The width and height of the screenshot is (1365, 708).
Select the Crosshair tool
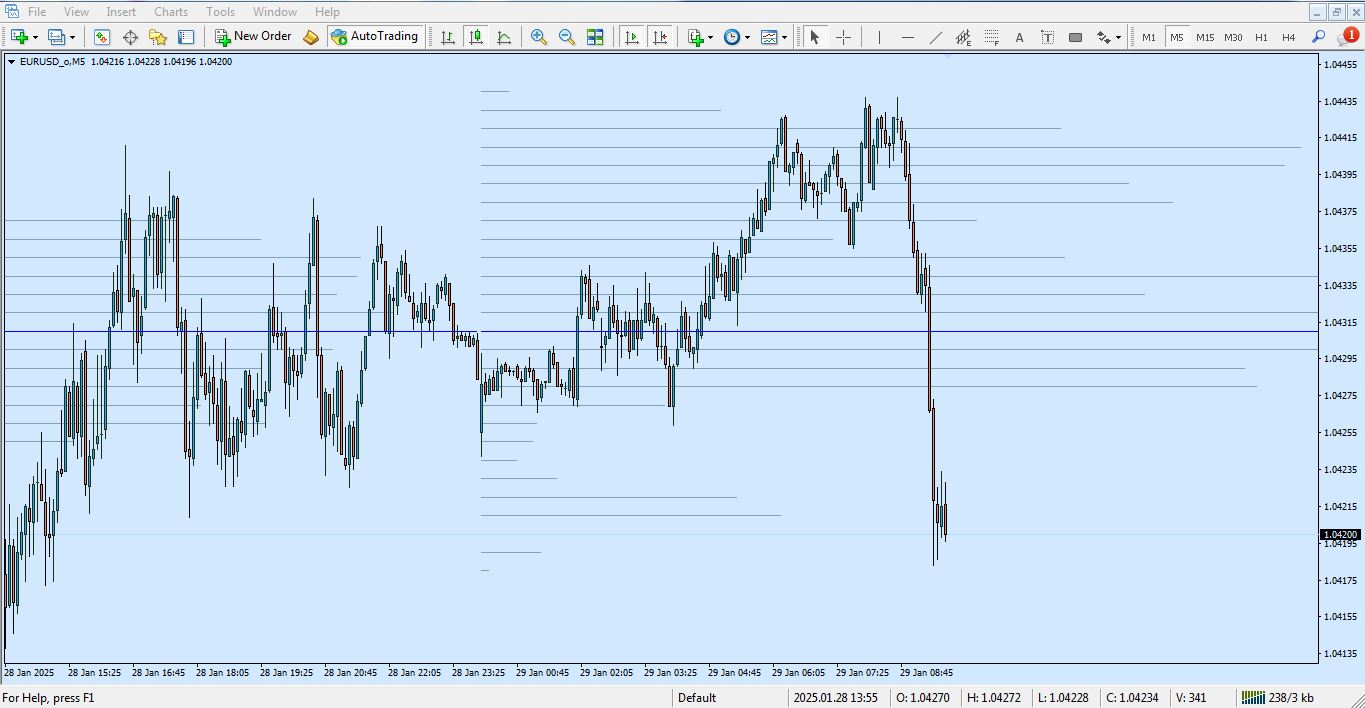coord(843,37)
